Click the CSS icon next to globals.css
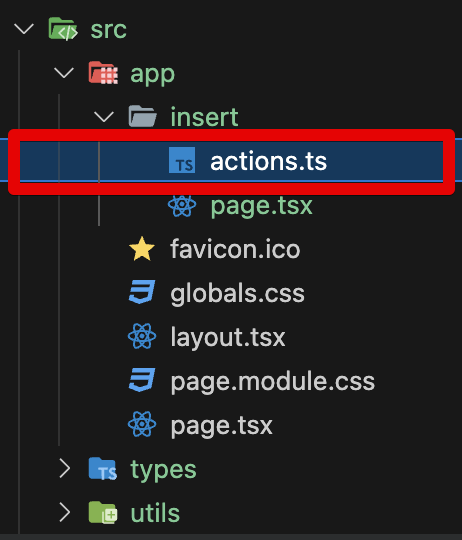This screenshot has width=462, height=540. 142,292
